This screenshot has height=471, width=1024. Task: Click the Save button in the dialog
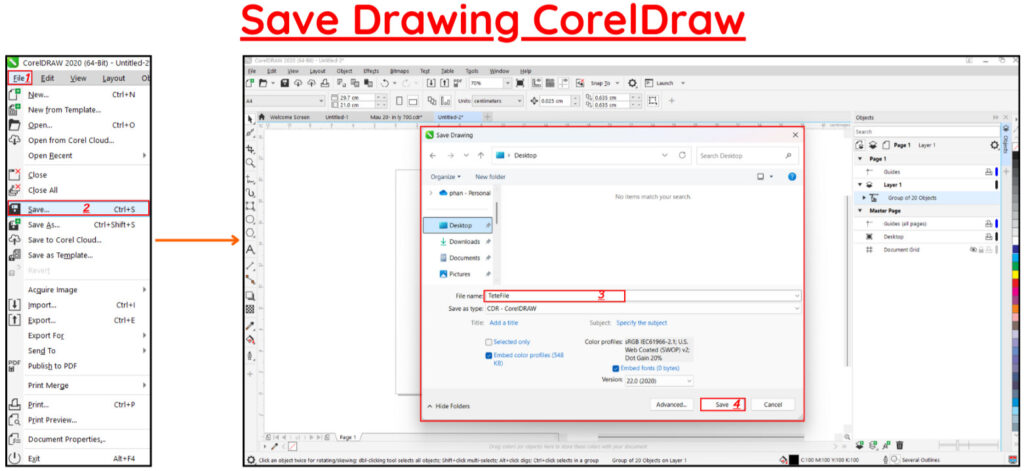pyautogui.click(x=722, y=404)
